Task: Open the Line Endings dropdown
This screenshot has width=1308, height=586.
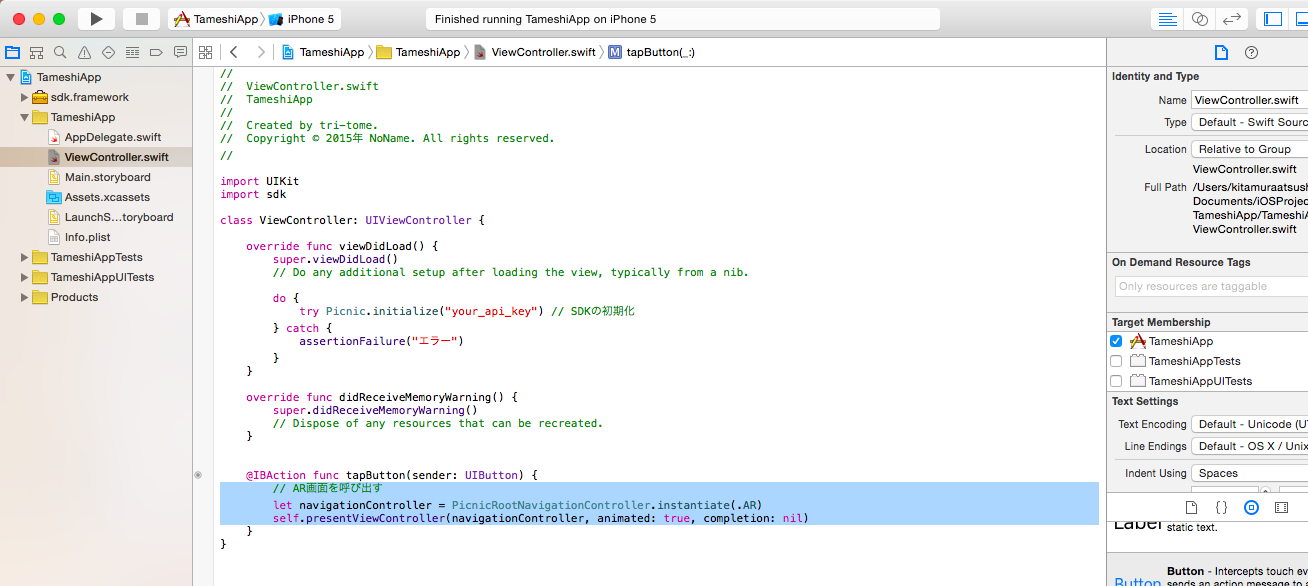Action: point(1249,446)
